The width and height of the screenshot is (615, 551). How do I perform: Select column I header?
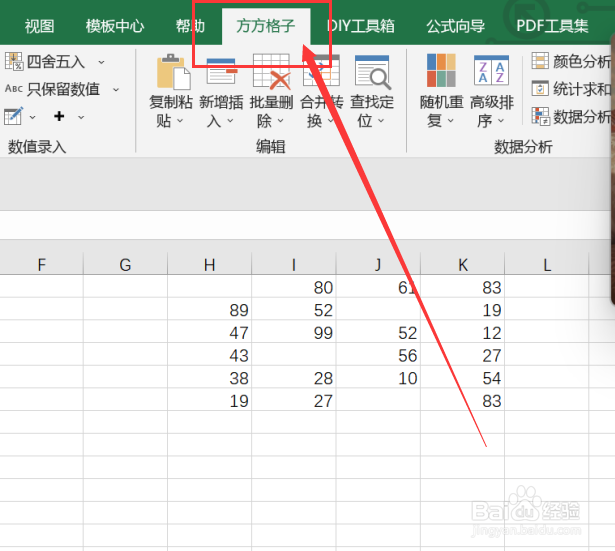(x=294, y=265)
